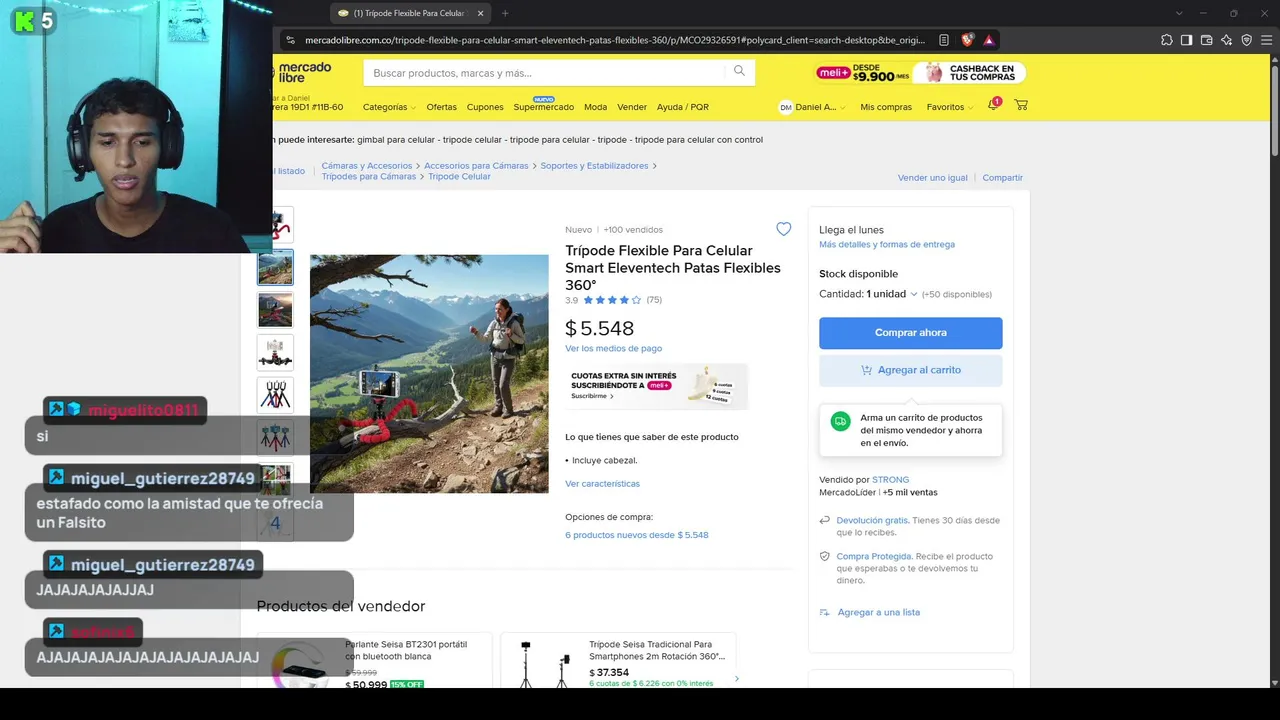The width and height of the screenshot is (1280, 720).
Task: Open the Leo AI sparkle icon
Action: (1227, 40)
